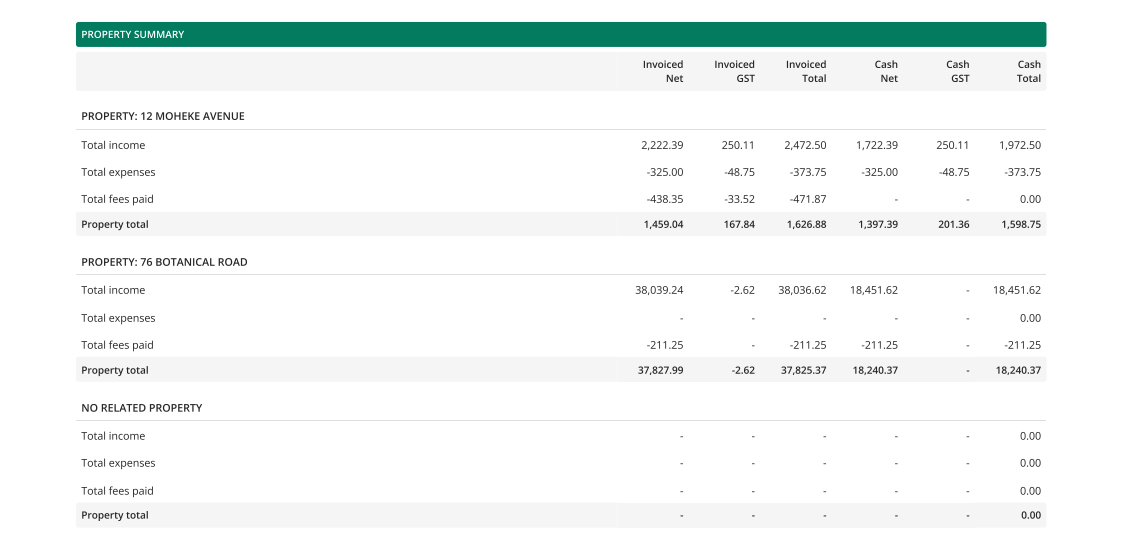Click the Invoiced Total column header
This screenshot has height=548, width=1122.
[806, 71]
